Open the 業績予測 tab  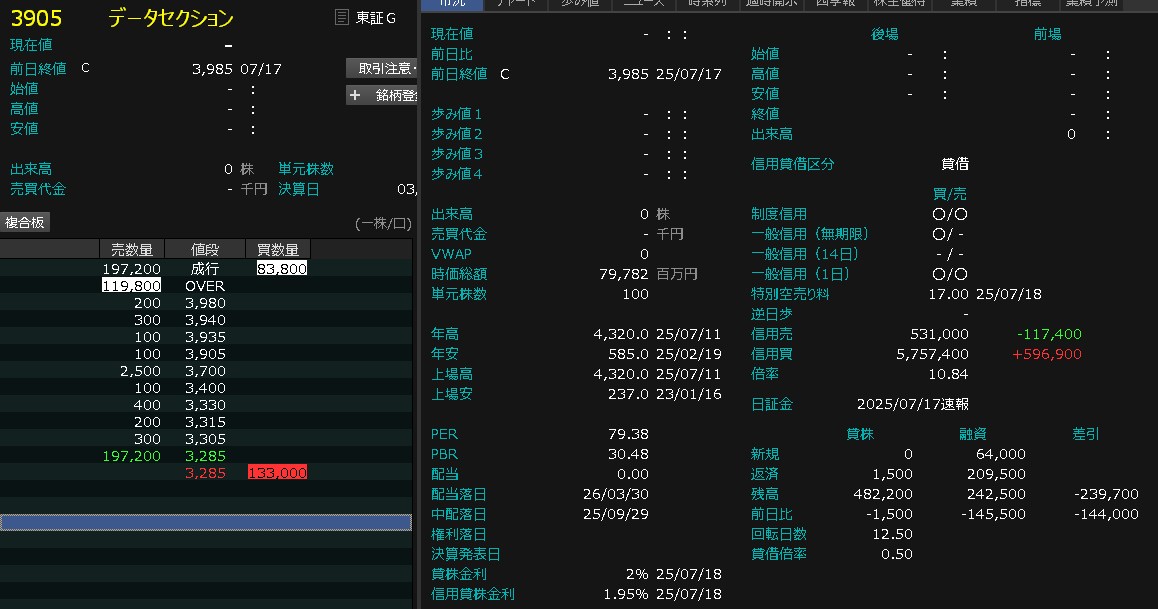tap(1092, 4)
